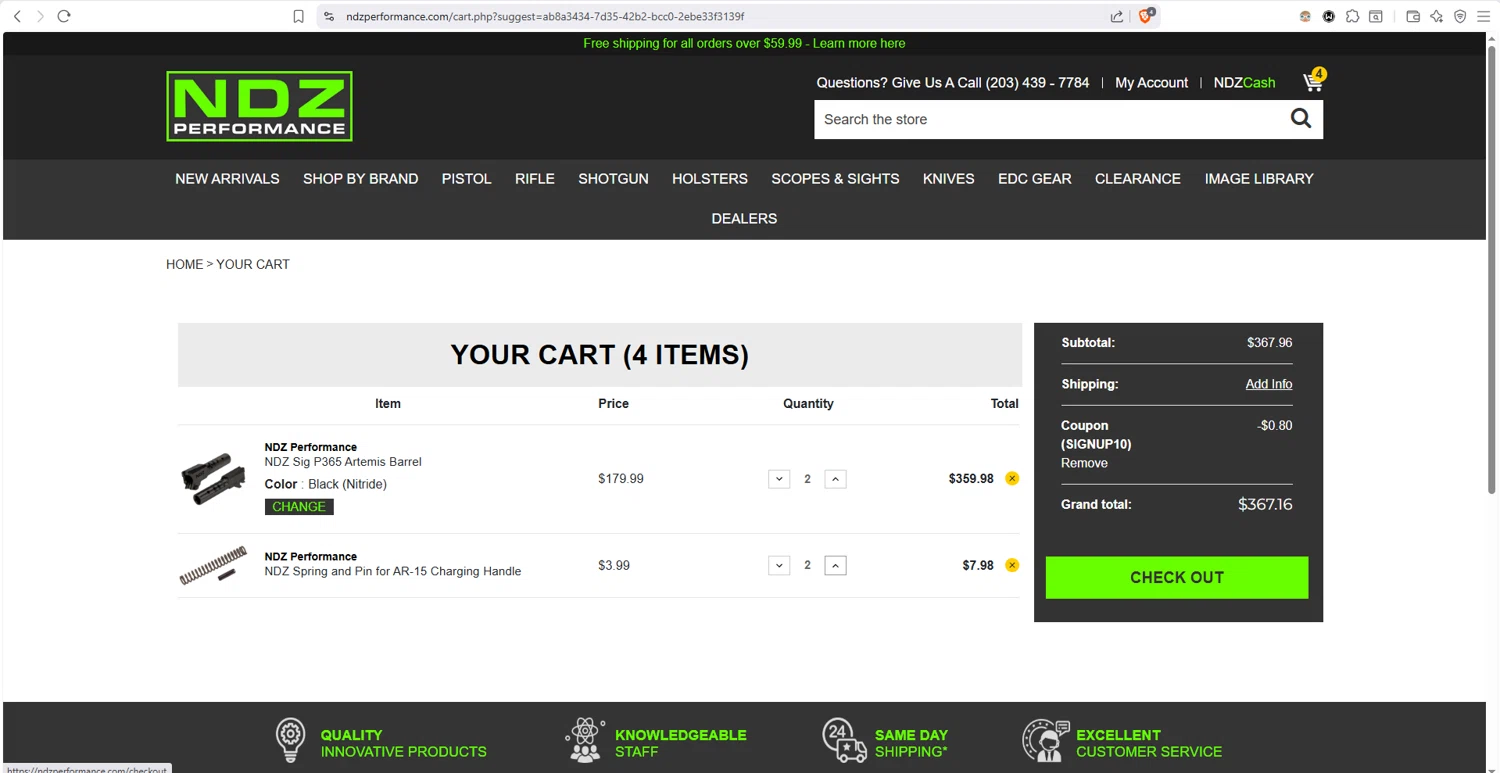Click the phone number (203) 439 - 7784
This screenshot has height=773, width=1500.
1037,83
